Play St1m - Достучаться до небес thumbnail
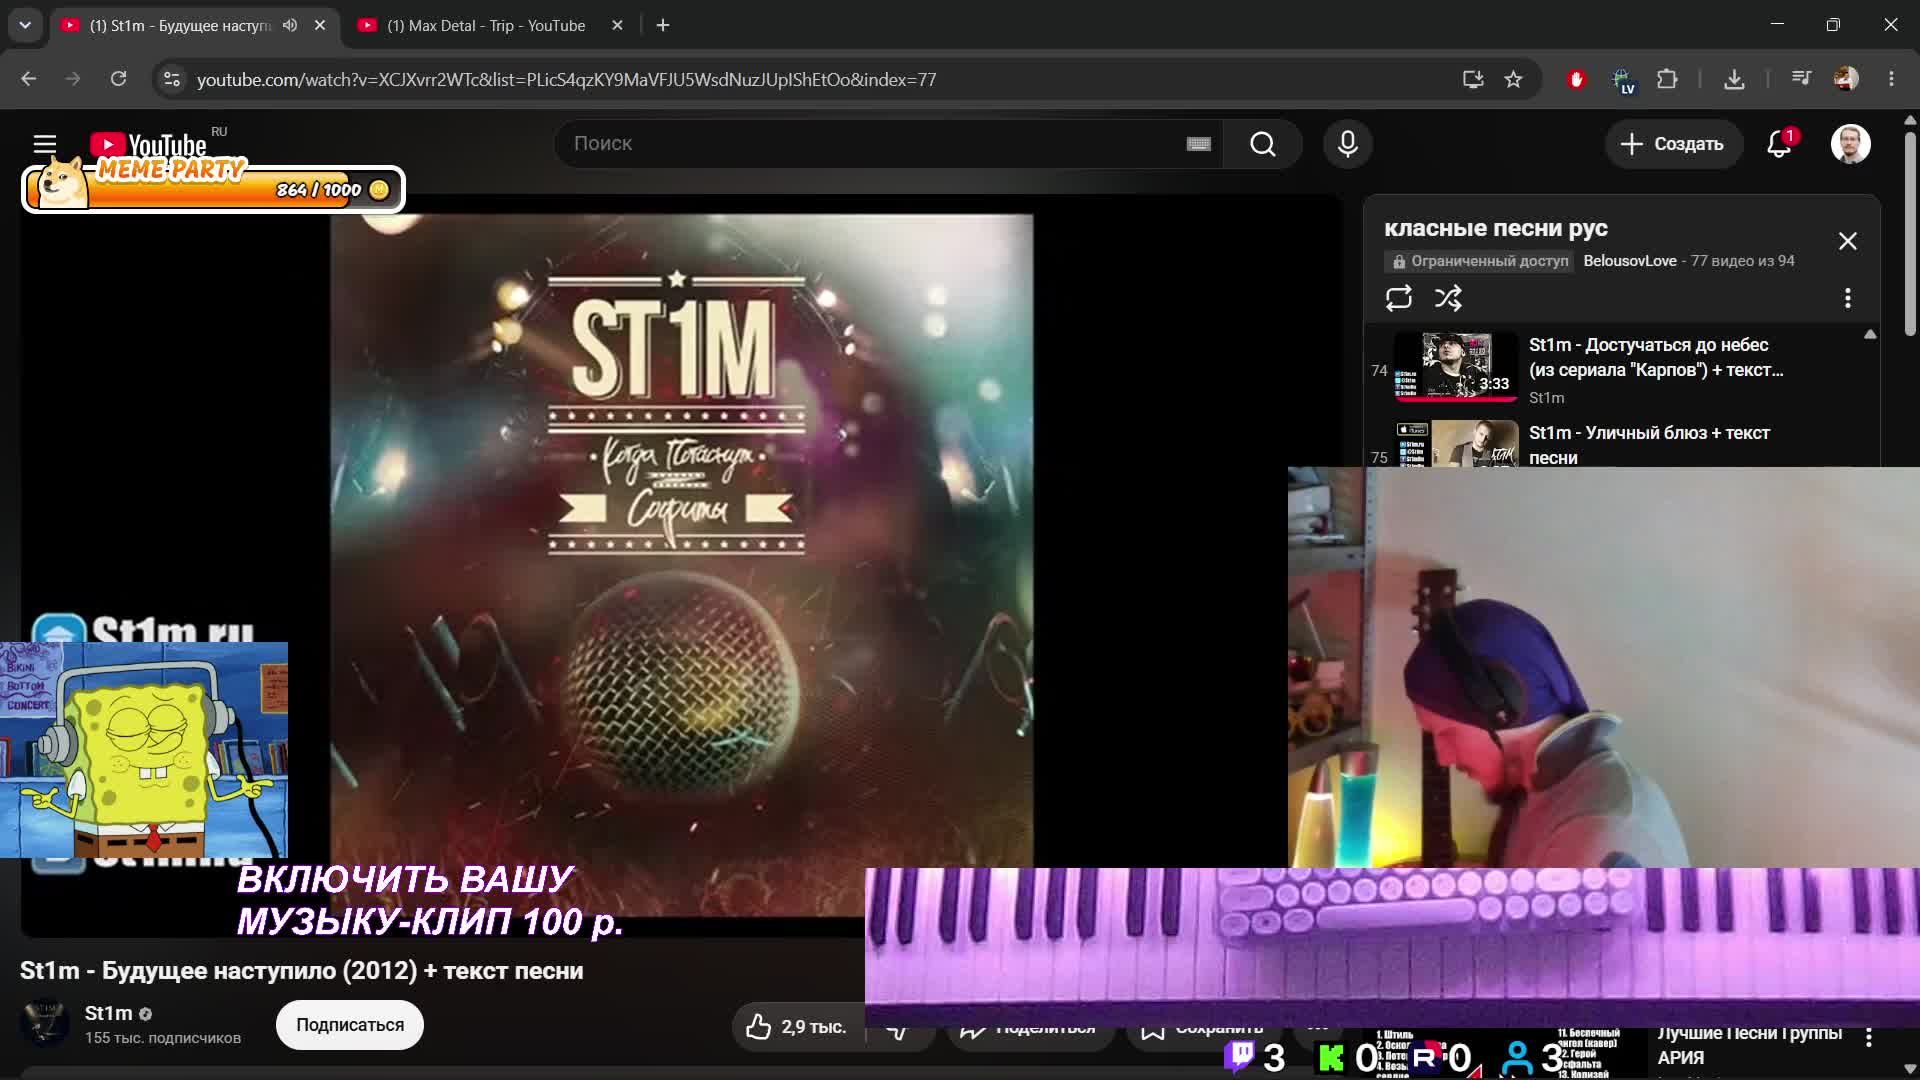 1456,367
